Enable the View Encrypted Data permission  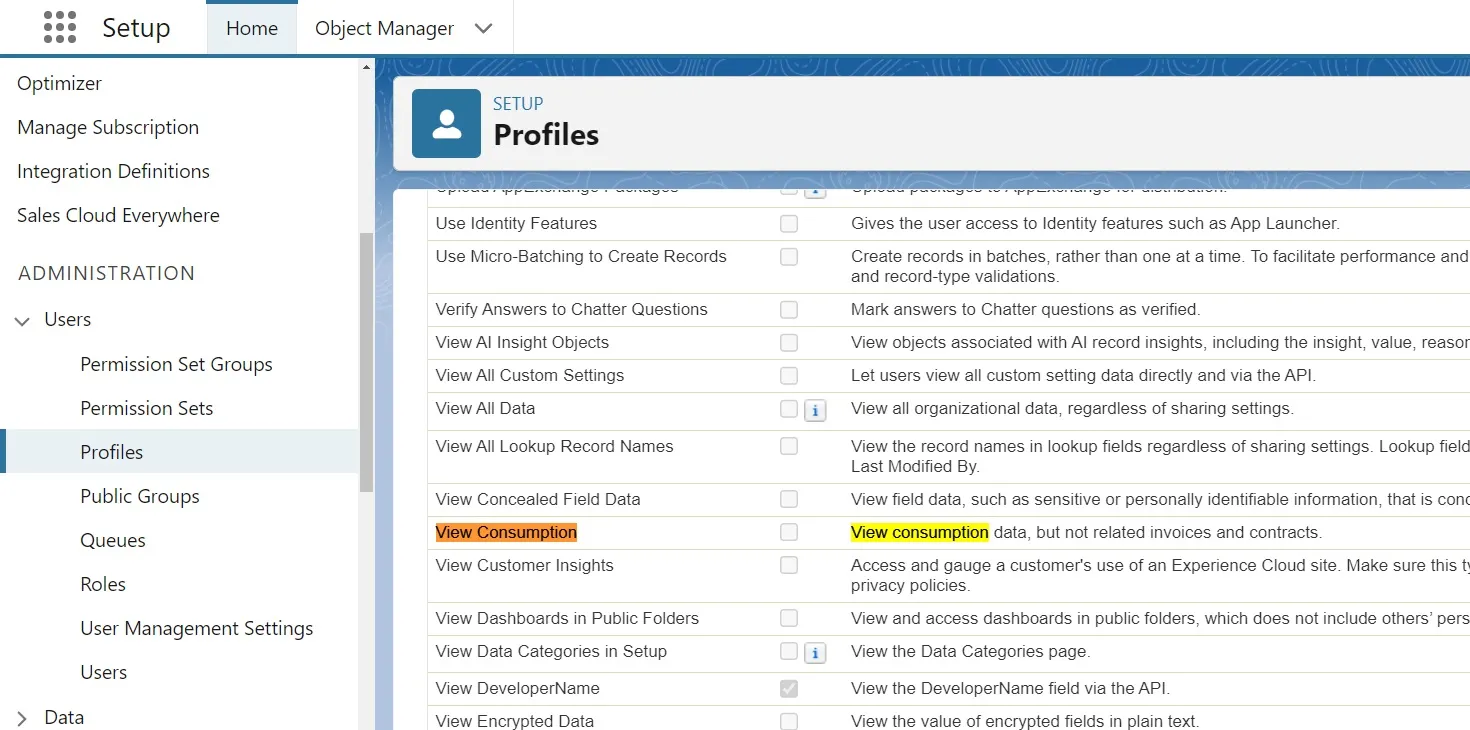[x=788, y=720]
